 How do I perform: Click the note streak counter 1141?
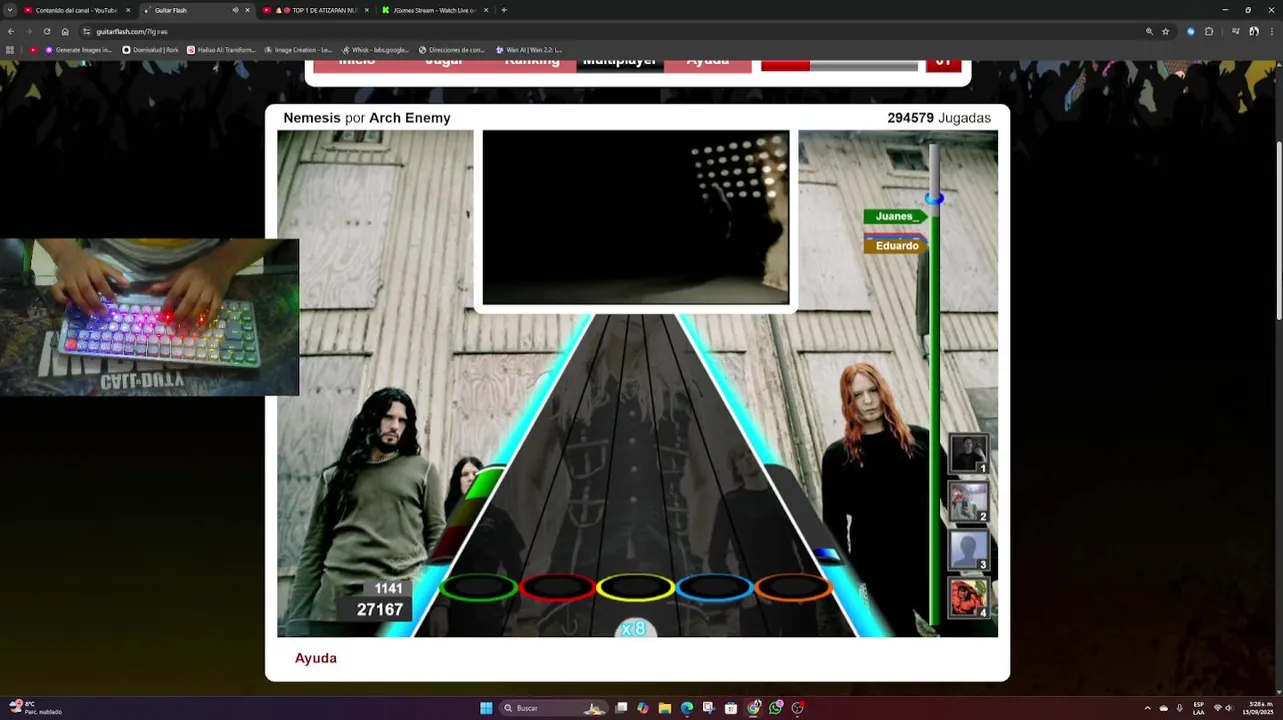point(388,588)
